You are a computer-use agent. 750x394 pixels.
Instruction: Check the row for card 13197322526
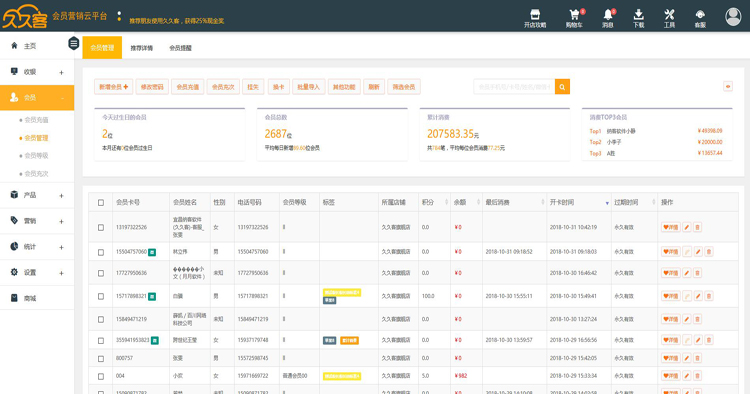[x=101, y=228]
